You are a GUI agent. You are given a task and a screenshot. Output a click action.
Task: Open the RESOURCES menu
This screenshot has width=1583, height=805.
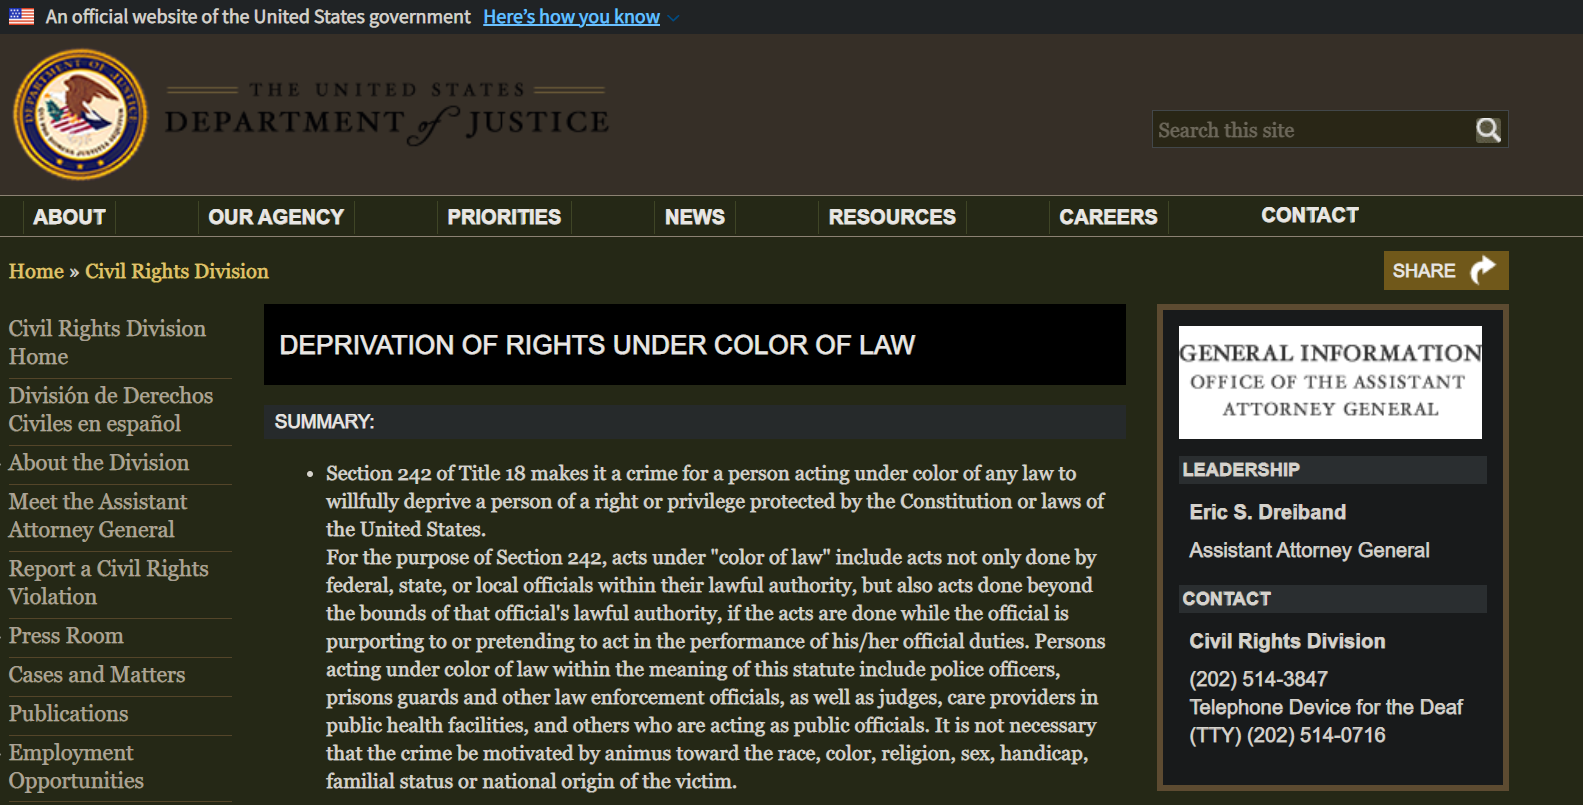tap(892, 217)
